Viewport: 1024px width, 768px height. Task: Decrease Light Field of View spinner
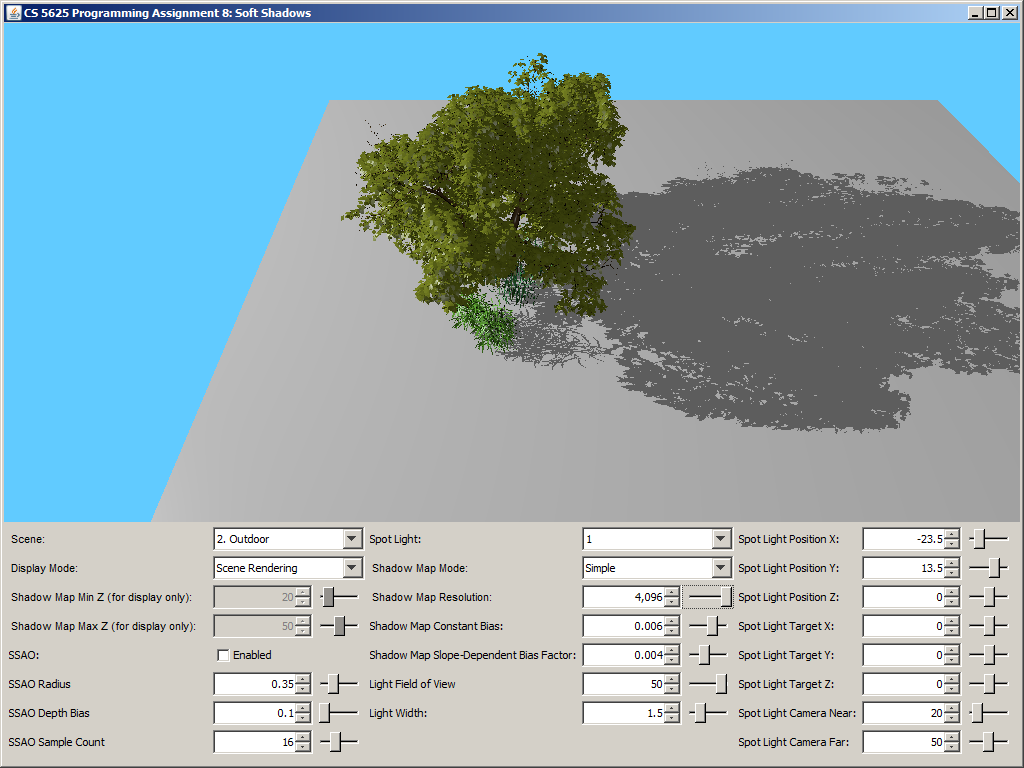672,690
